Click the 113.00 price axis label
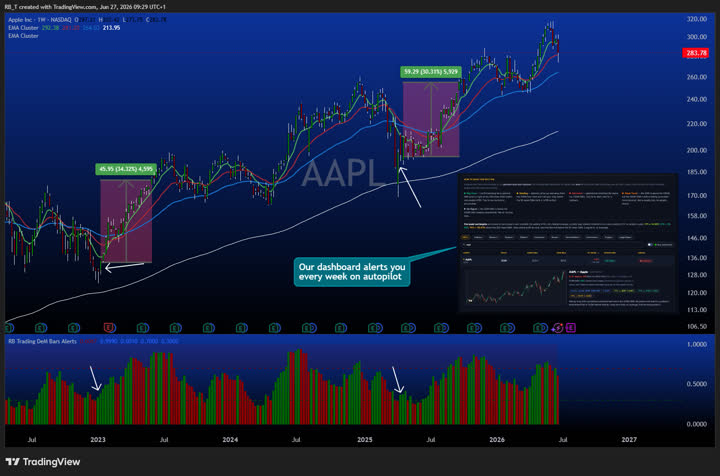The width and height of the screenshot is (720, 476). pyautogui.click(x=697, y=309)
